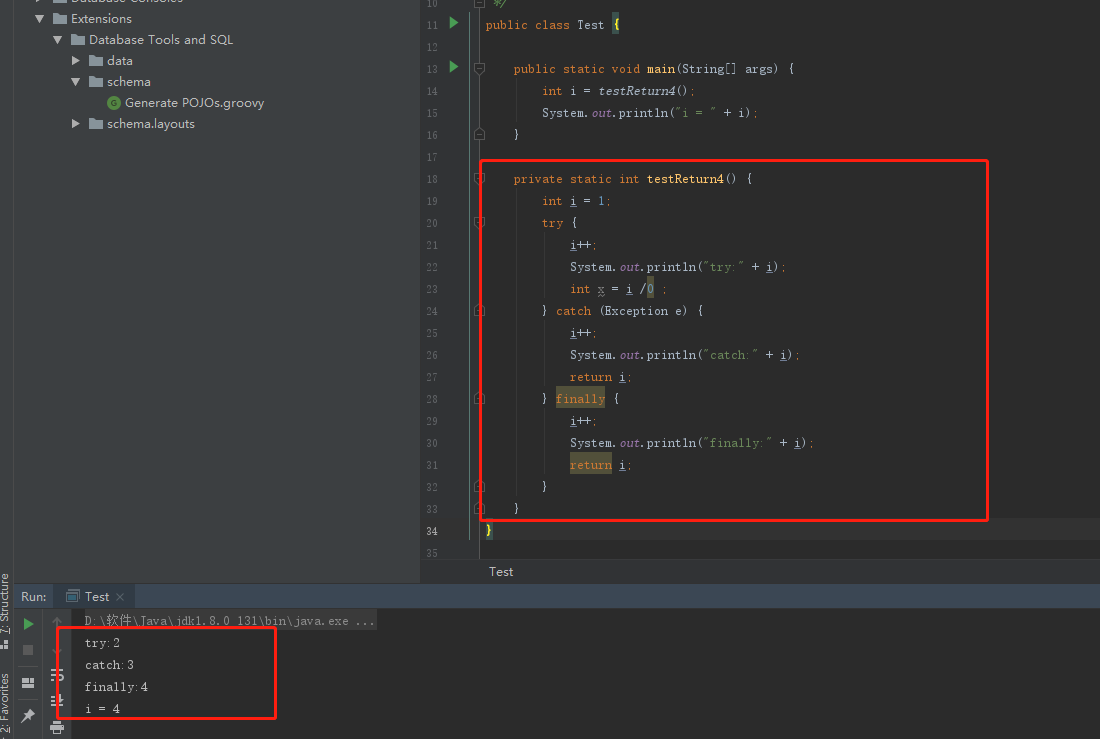This screenshot has height=739, width=1100.
Task: Collapse Database Tools and SQL node
Action: 58,40
